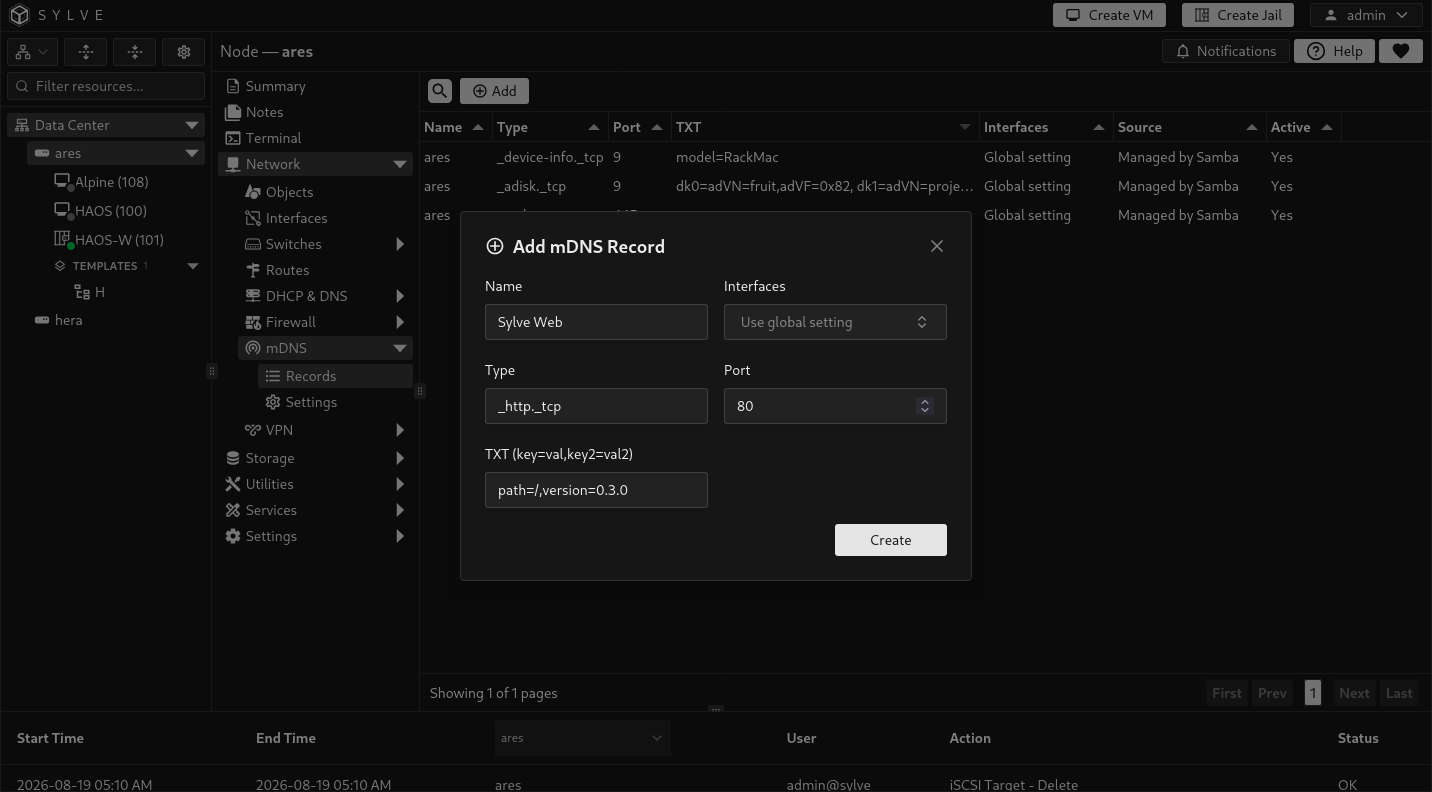The height and width of the screenshot is (792, 1432).
Task: Open the resource tree settings gear
Action: pos(184,52)
